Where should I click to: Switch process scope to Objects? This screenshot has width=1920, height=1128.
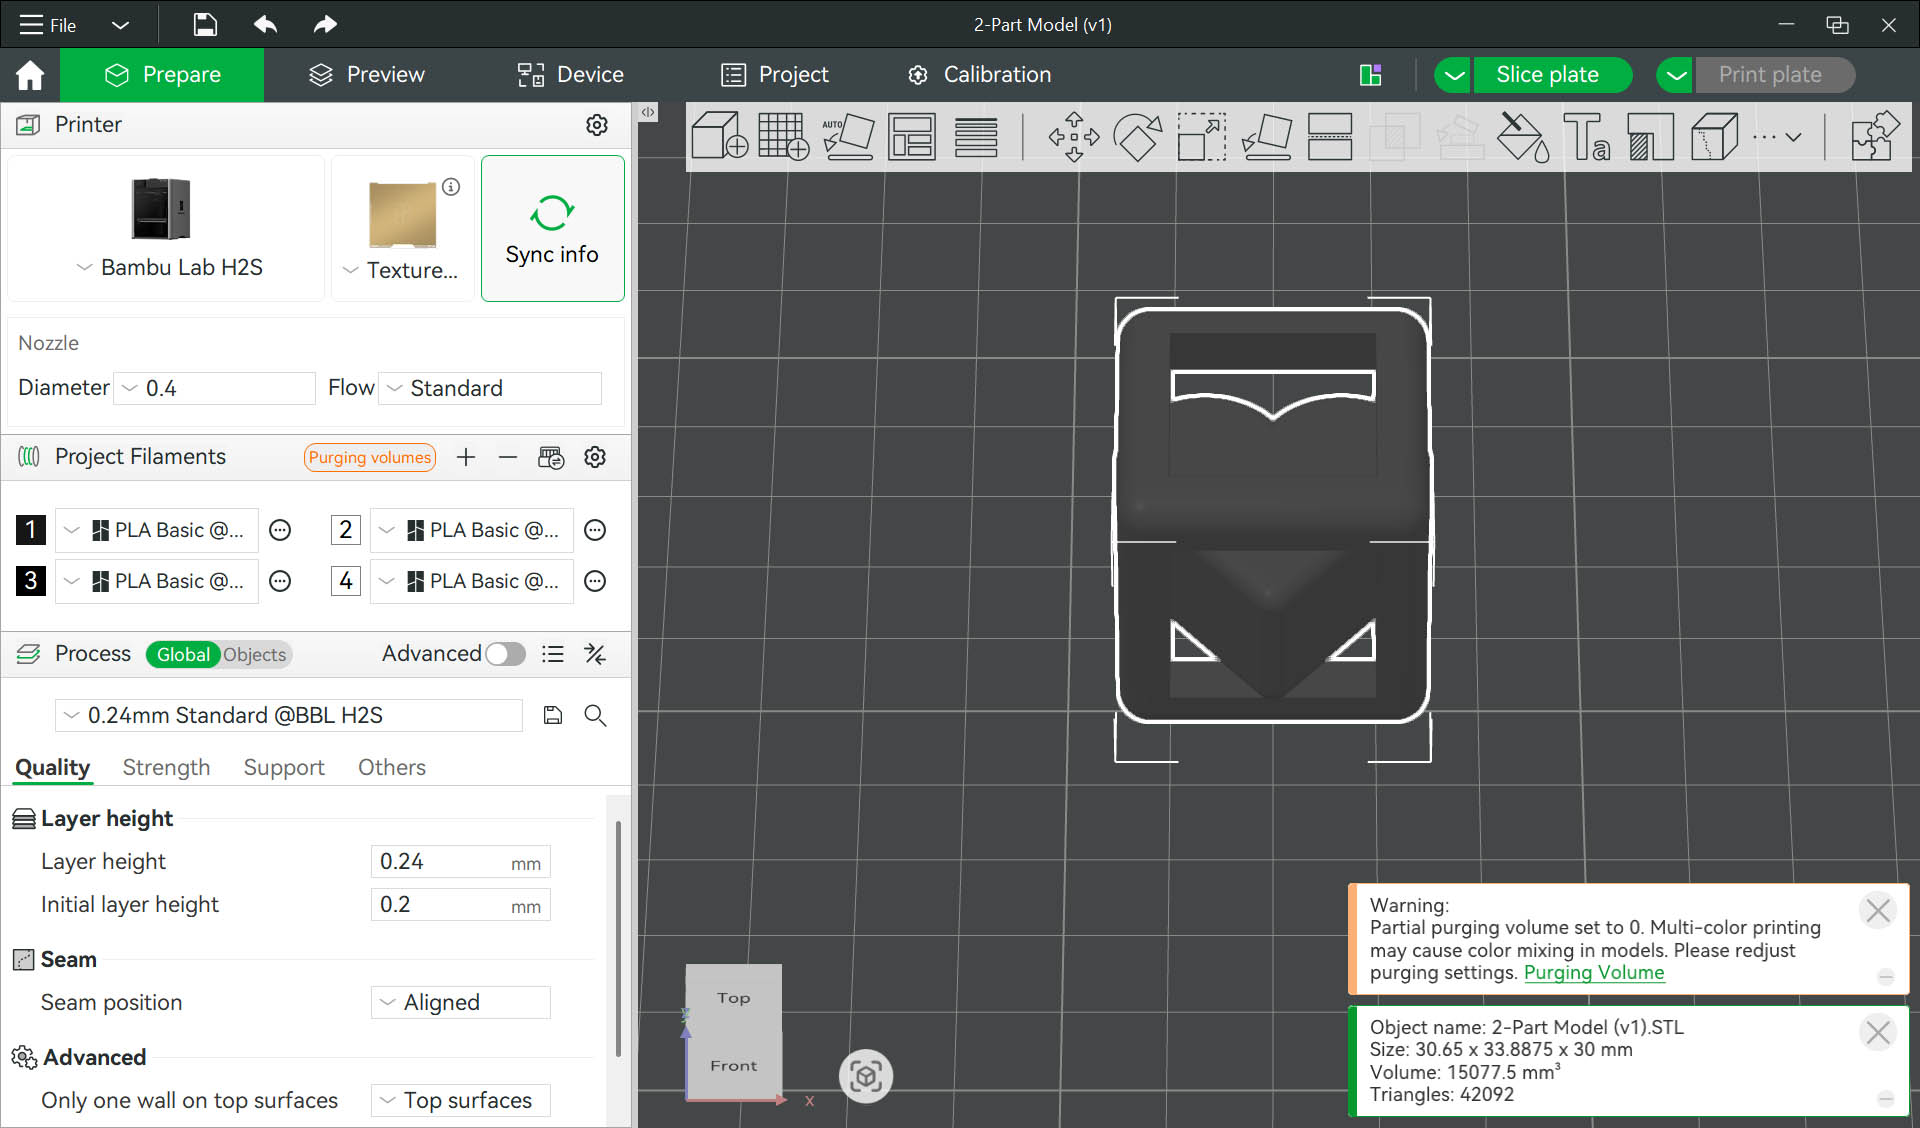[254, 654]
